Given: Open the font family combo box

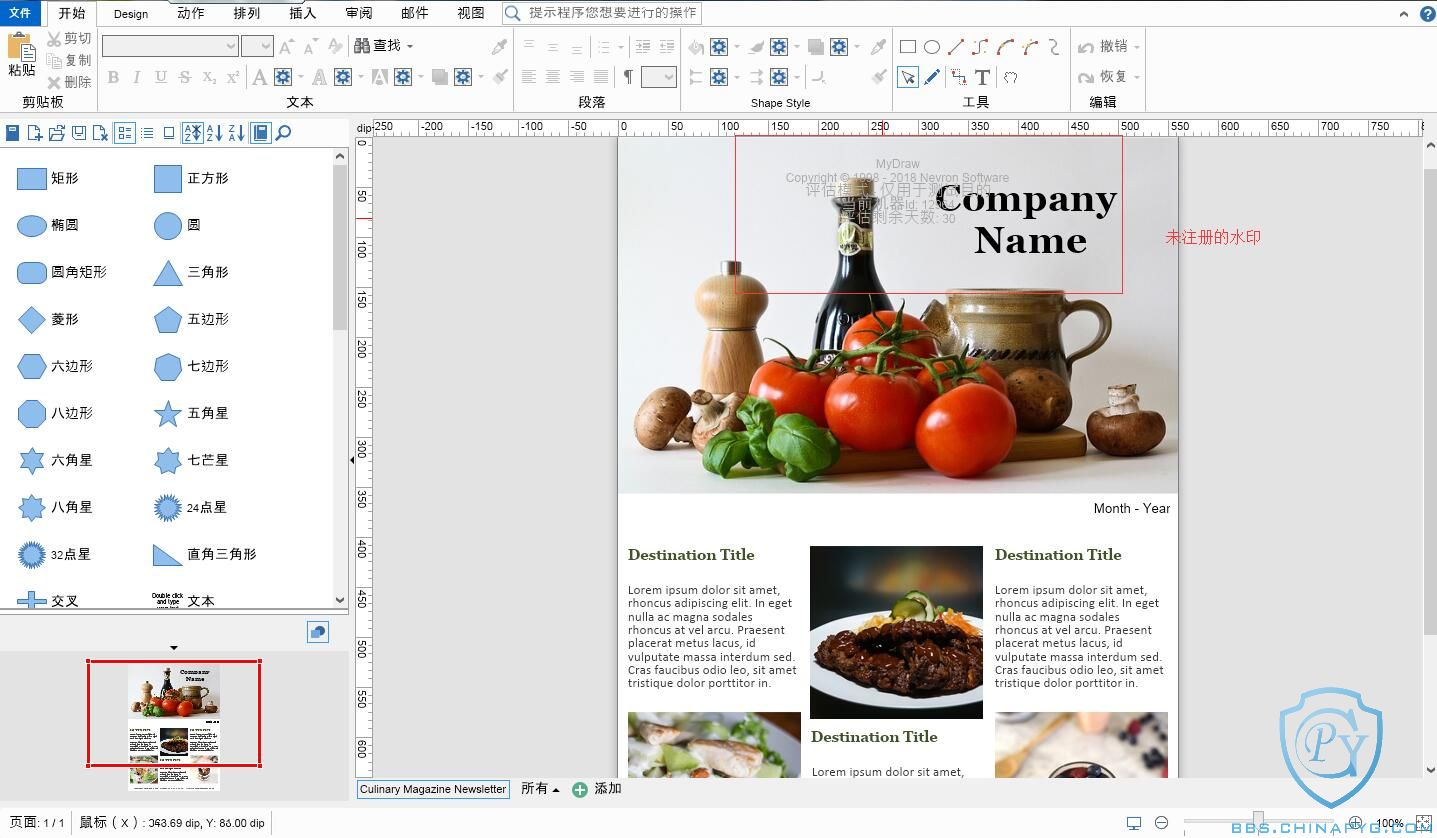Looking at the screenshot, I should click(171, 46).
